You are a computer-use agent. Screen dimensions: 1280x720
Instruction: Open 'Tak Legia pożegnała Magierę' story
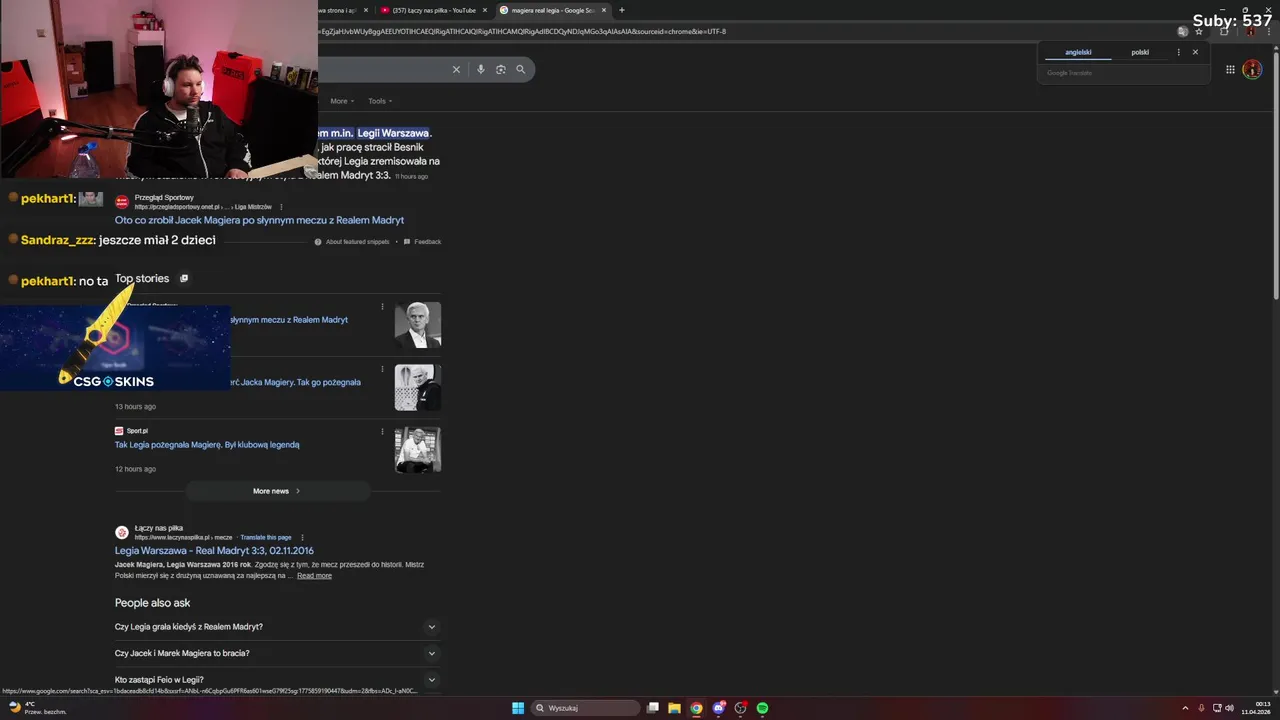click(x=207, y=445)
